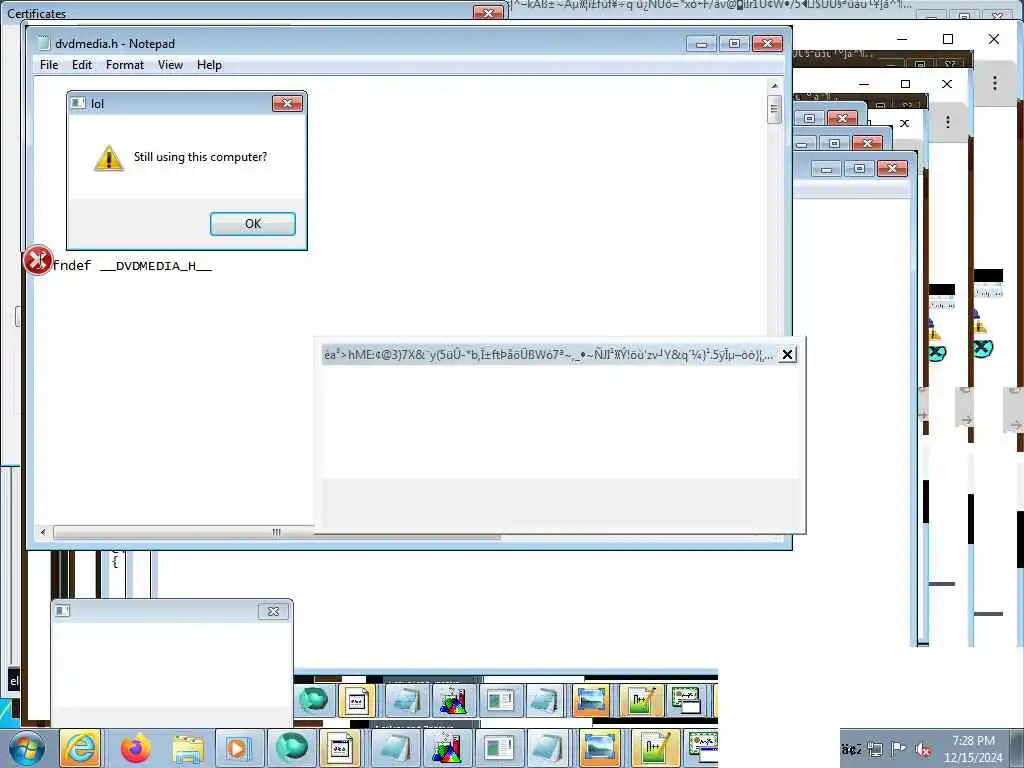Open the Windows Start menu
The height and width of the screenshot is (768, 1024).
pyautogui.click(x=26, y=748)
